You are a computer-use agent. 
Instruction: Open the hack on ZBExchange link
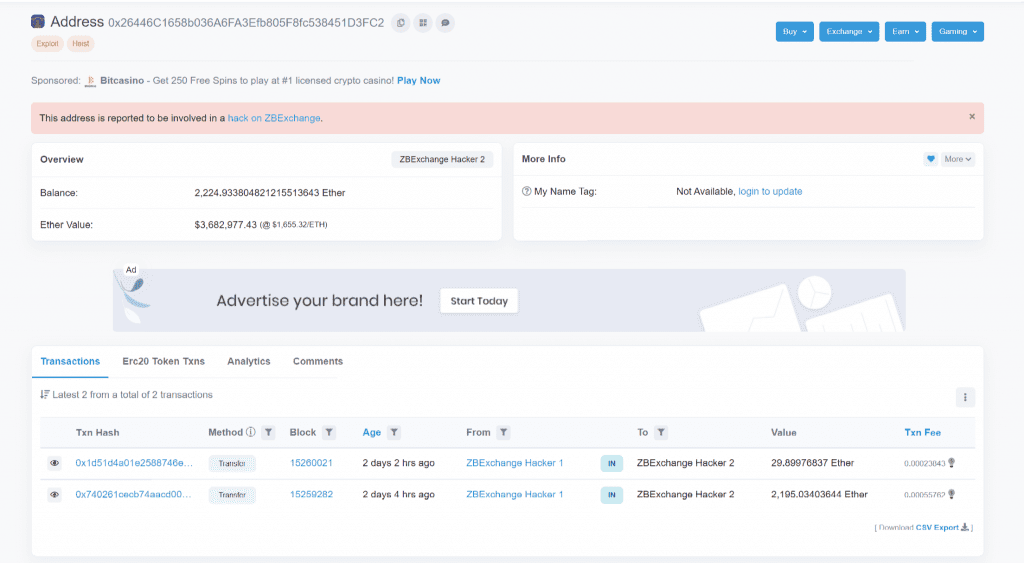274,118
